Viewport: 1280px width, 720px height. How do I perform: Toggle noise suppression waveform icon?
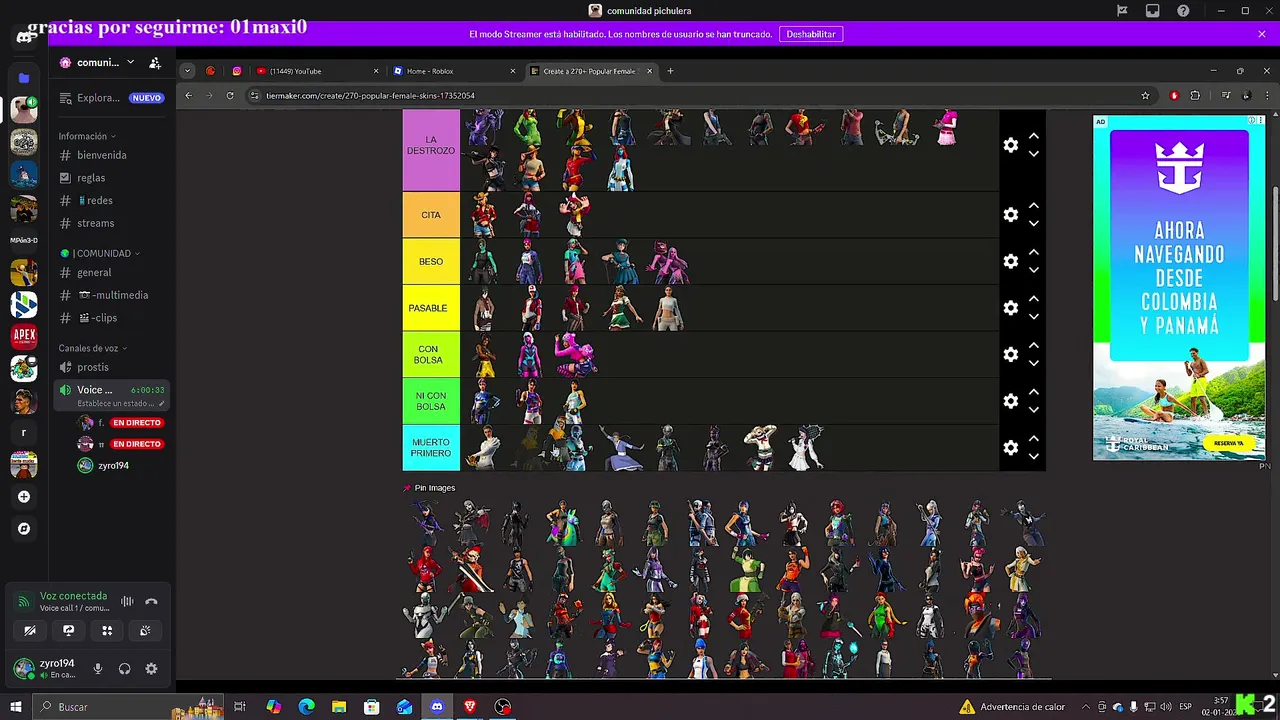pyautogui.click(x=127, y=601)
